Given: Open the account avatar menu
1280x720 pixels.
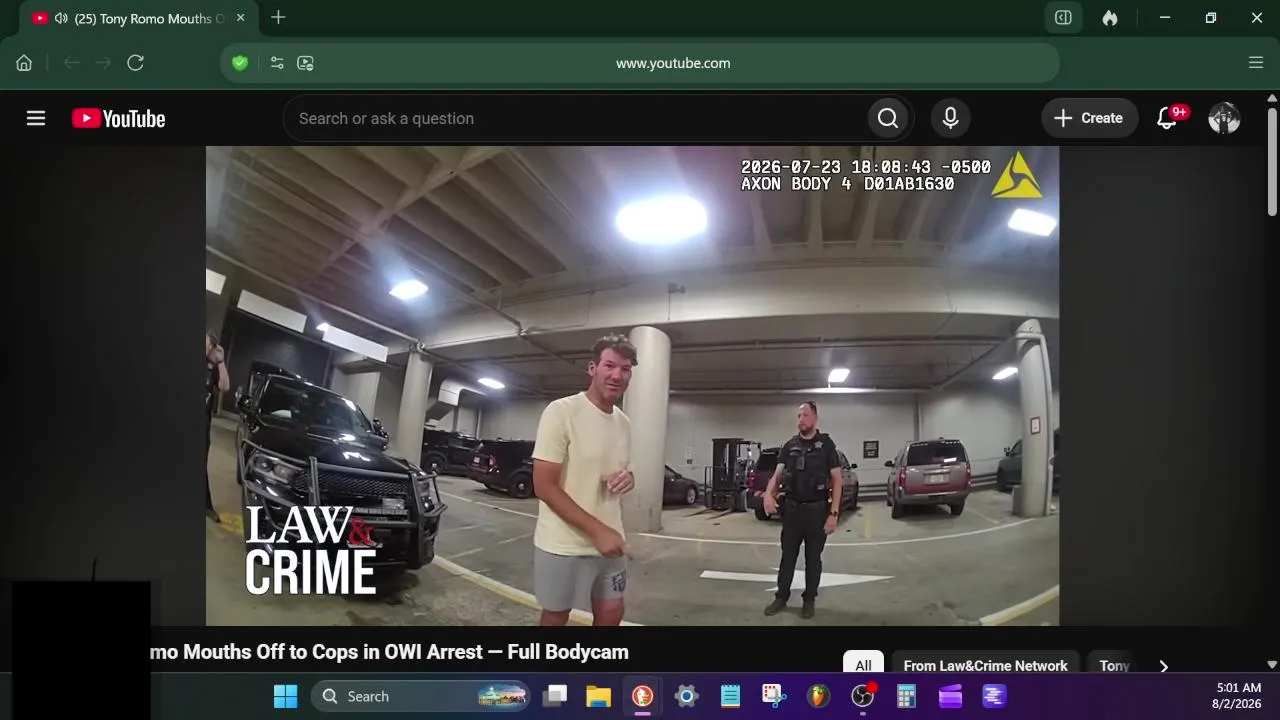Looking at the screenshot, I should (x=1224, y=118).
